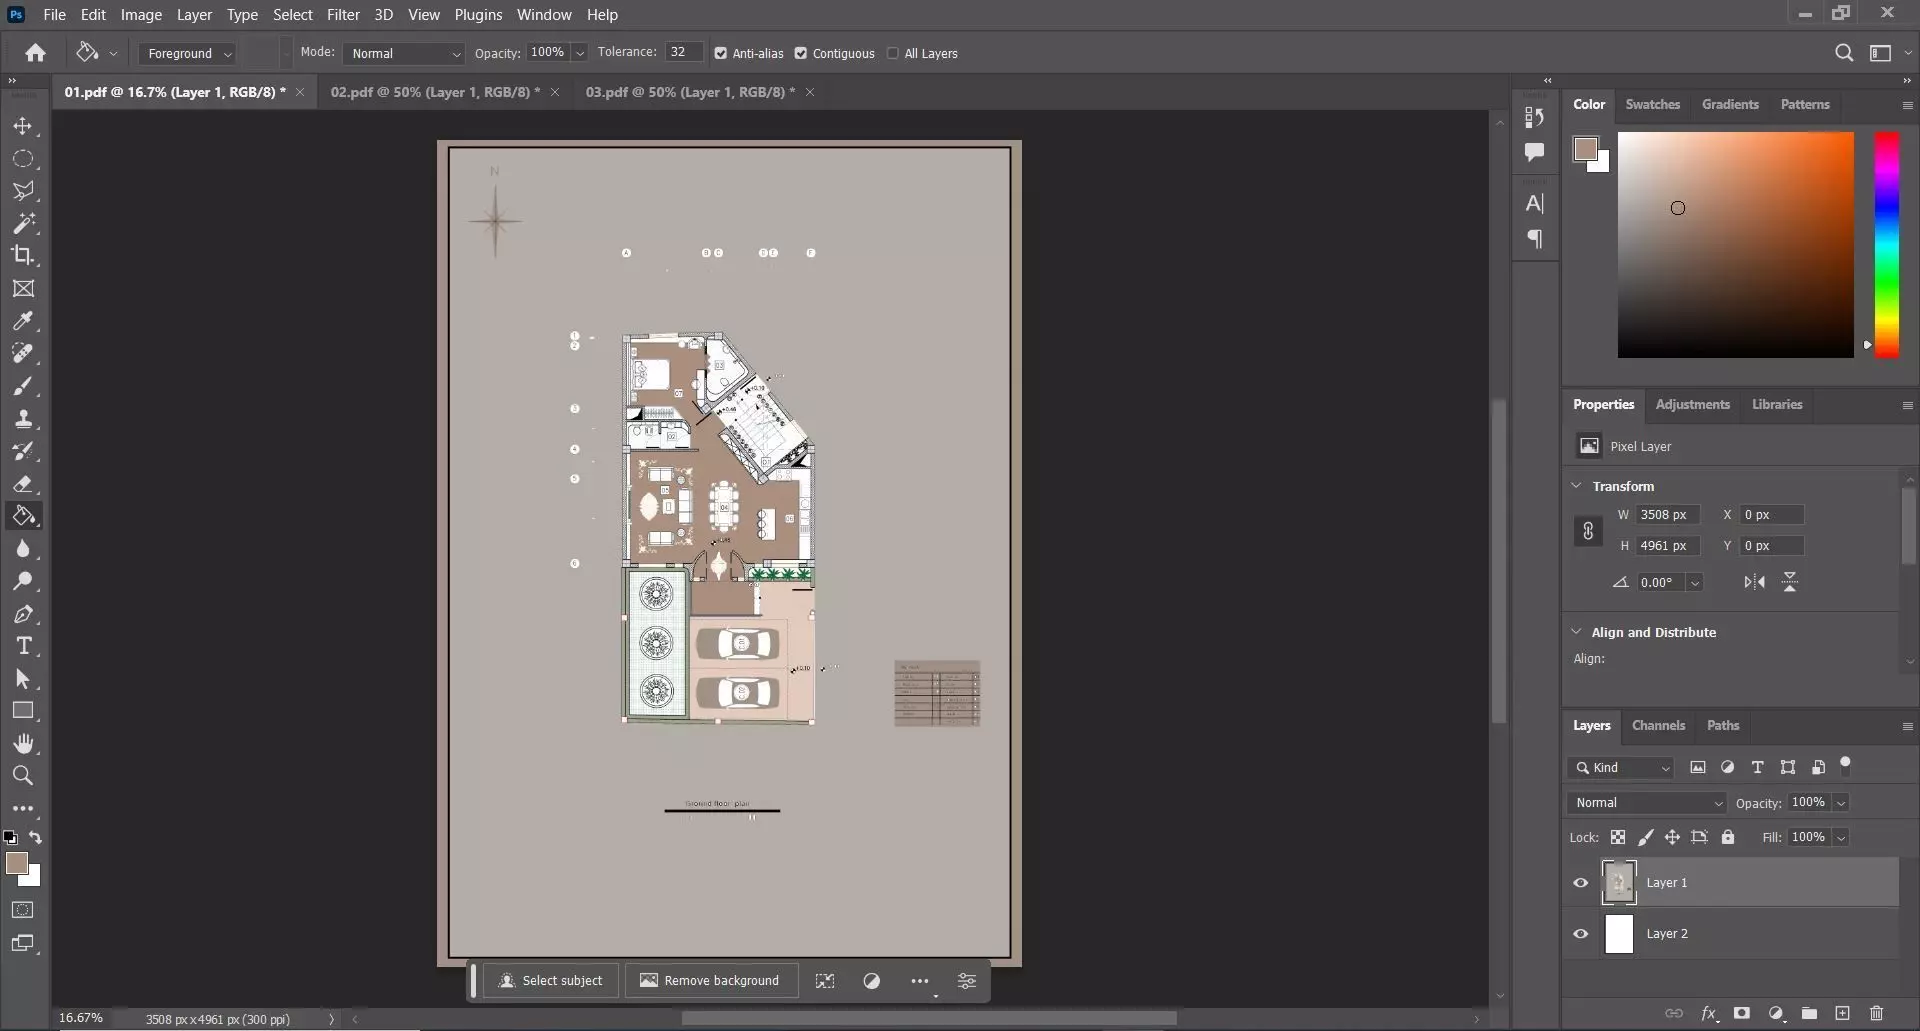Select the Horizontal Type tool
Viewport: 1920px width, 1031px height.
(x=23, y=646)
